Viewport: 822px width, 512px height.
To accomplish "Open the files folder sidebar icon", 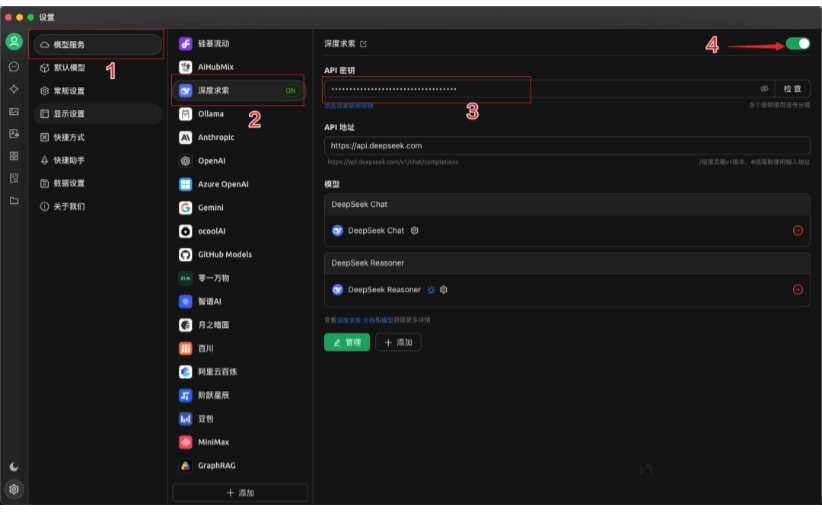I will pos(14,201).
